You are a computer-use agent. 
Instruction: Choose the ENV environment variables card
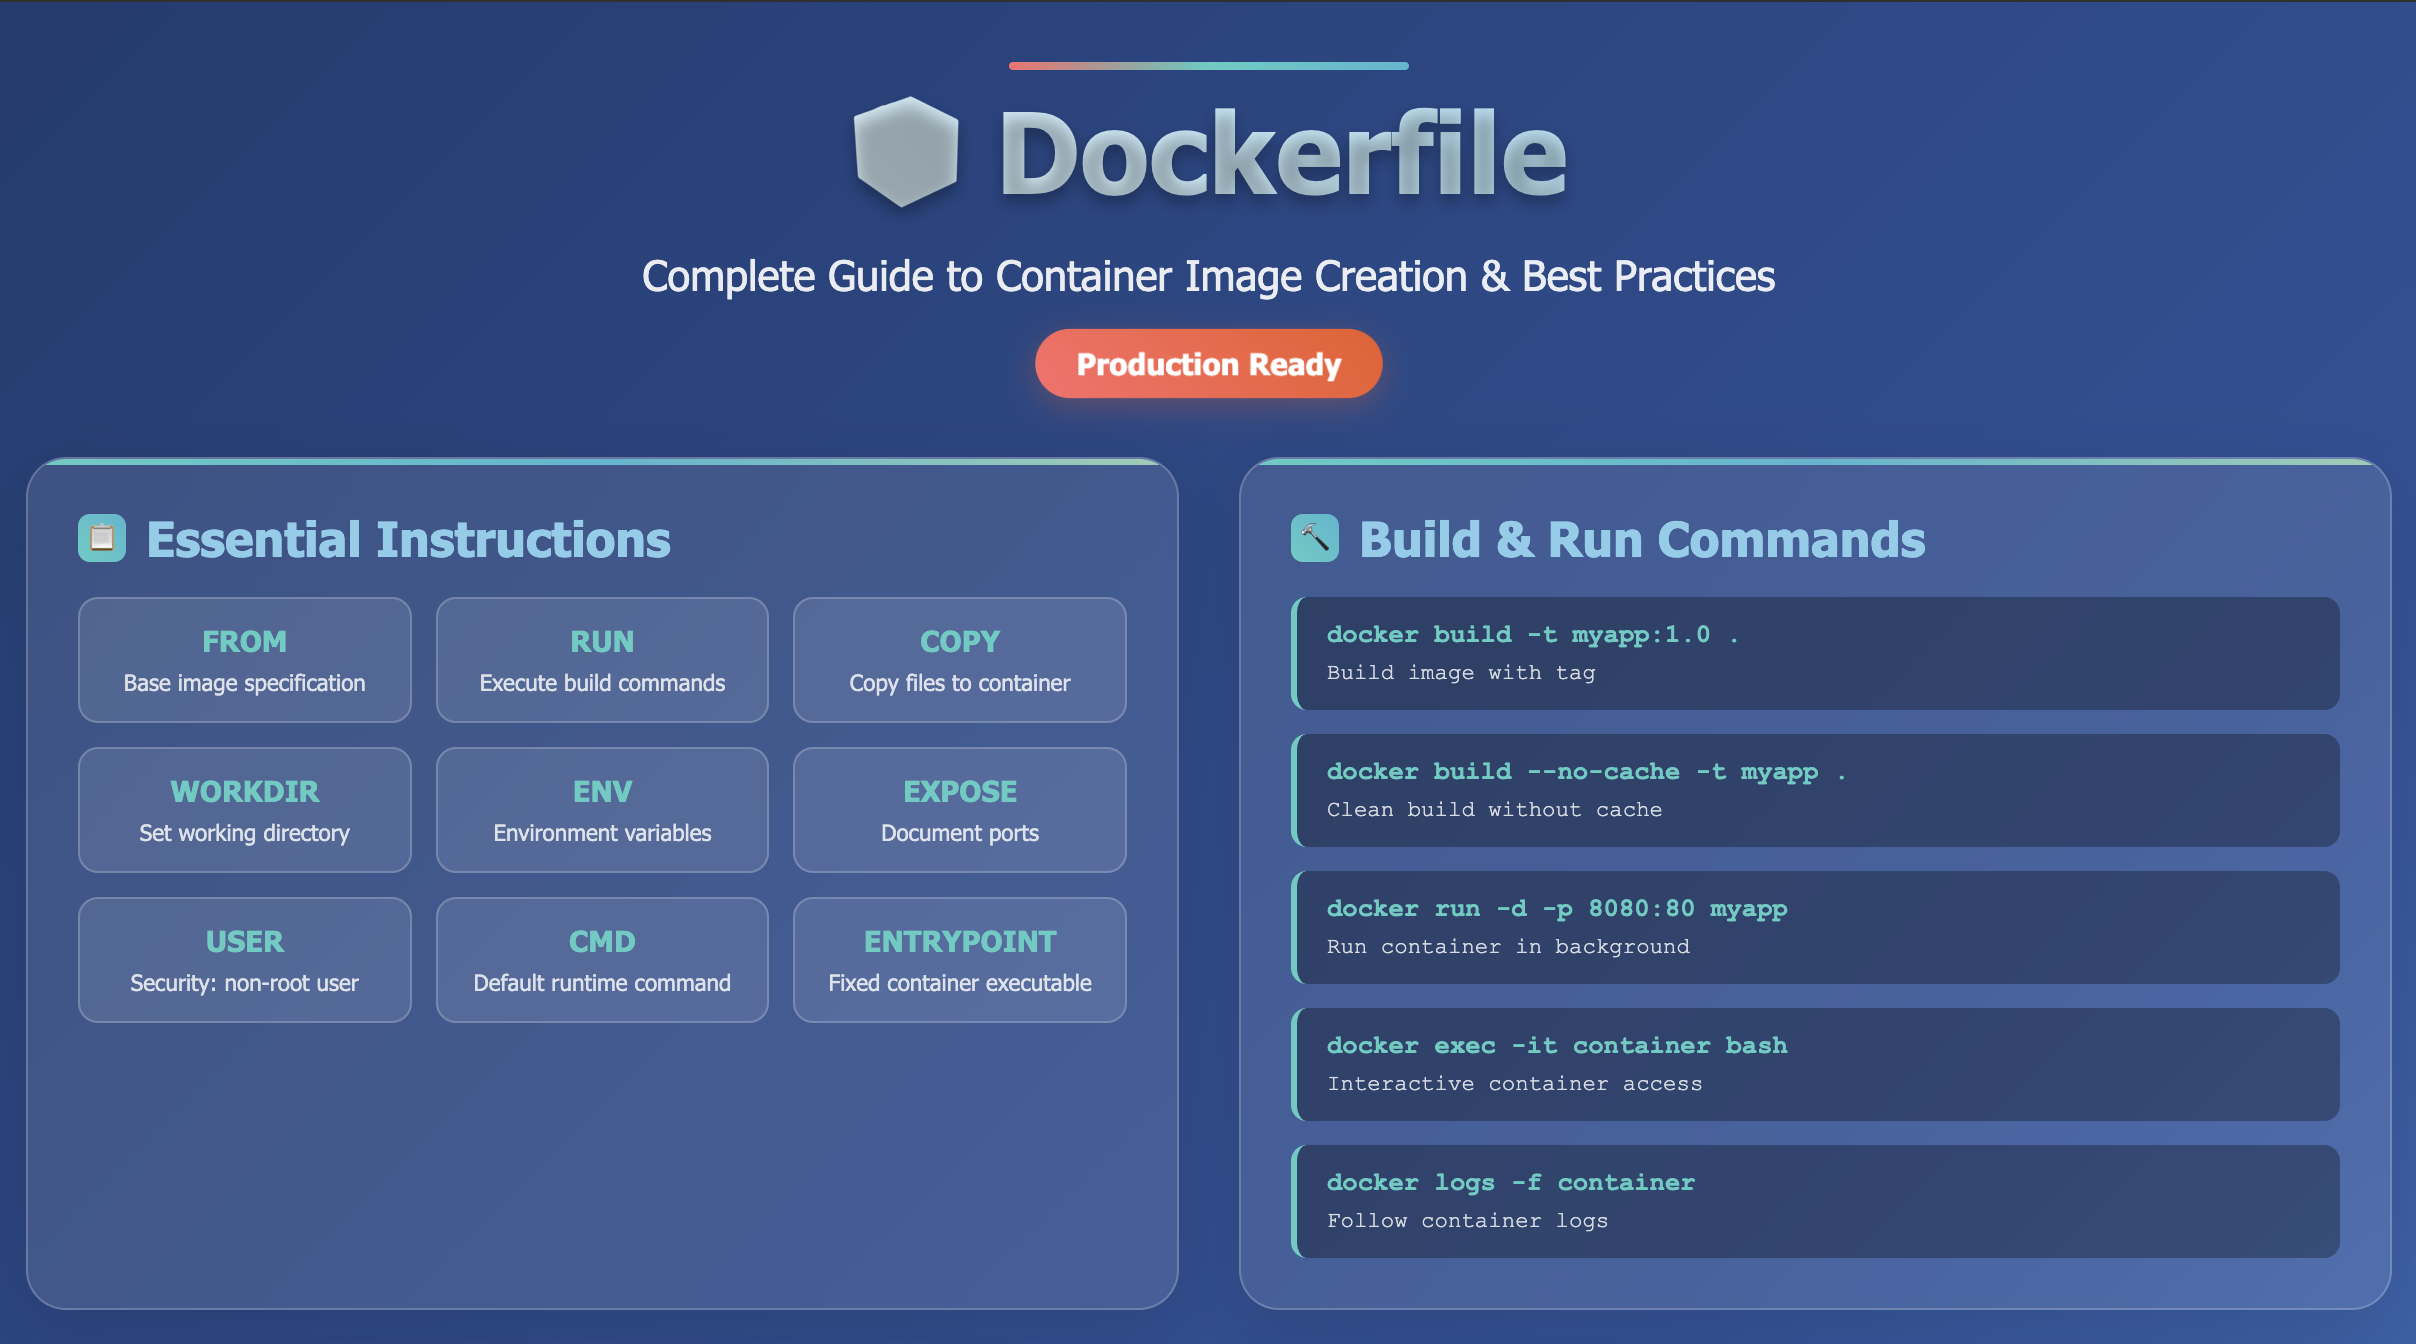tap(602, 810)
